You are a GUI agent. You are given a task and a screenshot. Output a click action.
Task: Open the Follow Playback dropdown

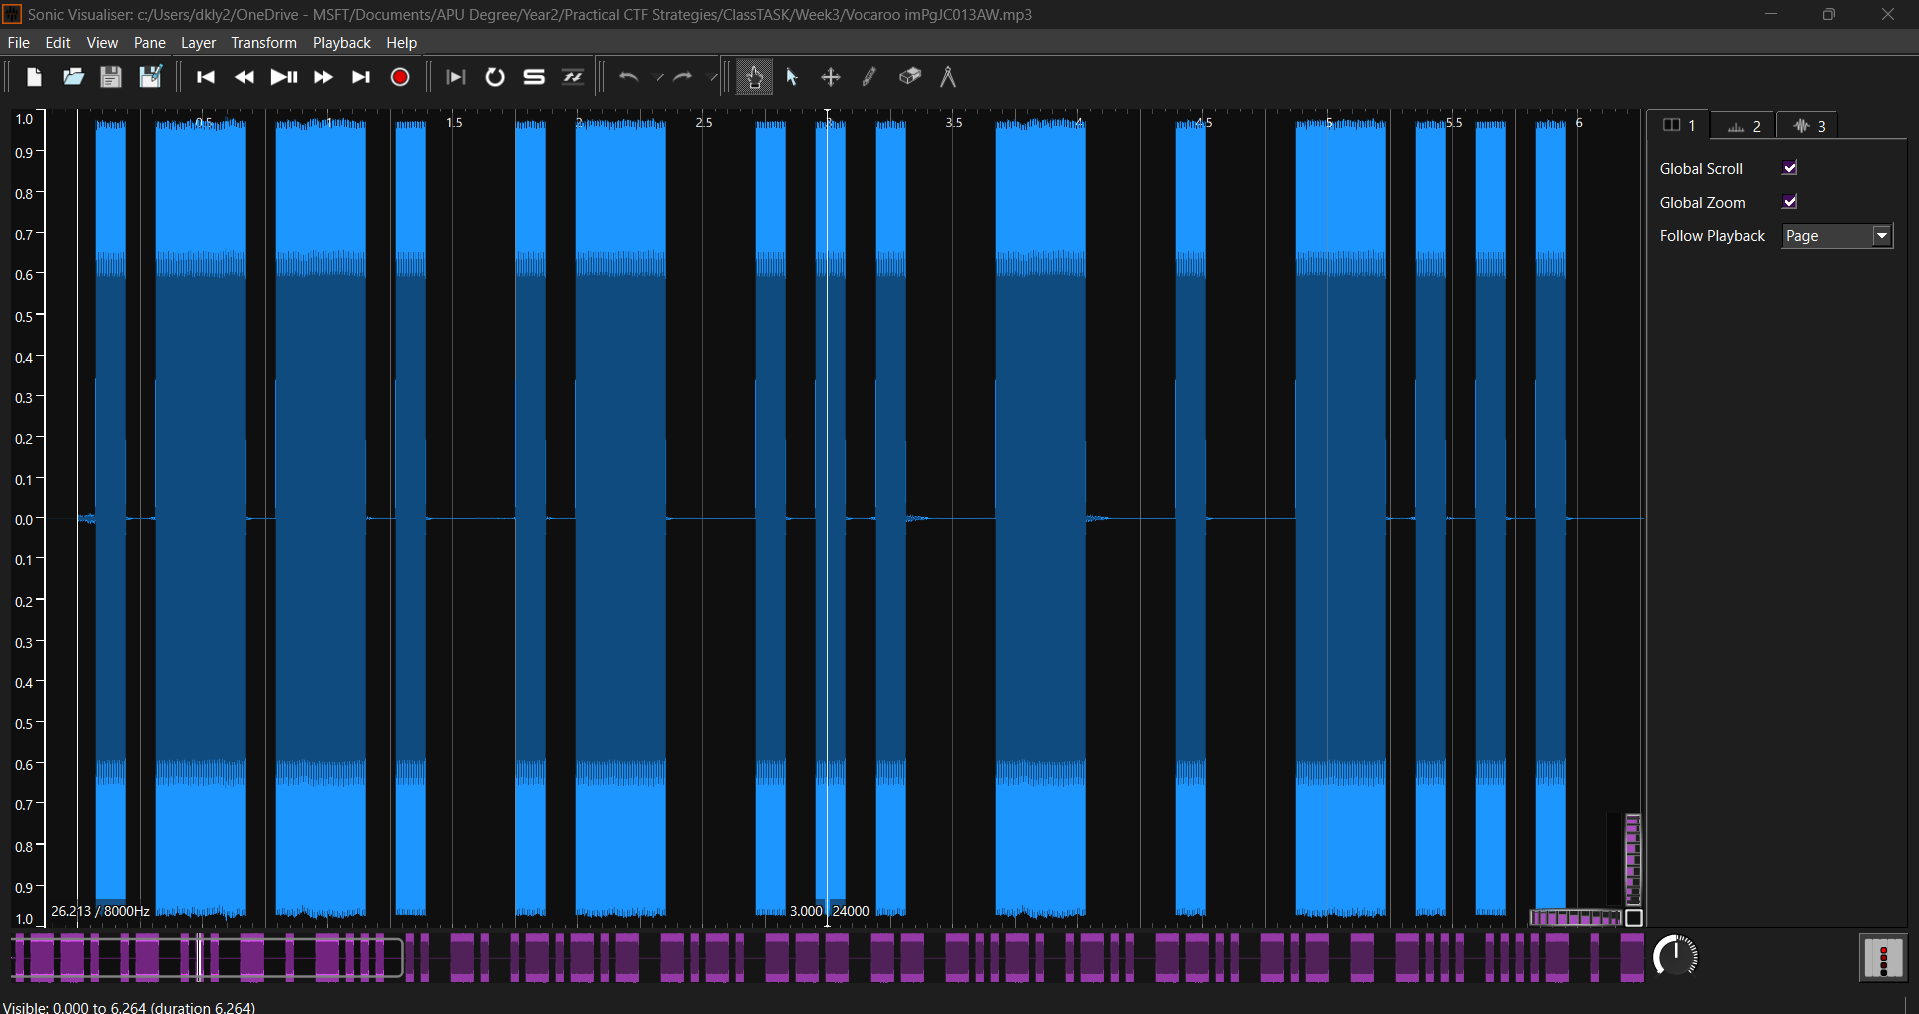tap(1881, 236)
